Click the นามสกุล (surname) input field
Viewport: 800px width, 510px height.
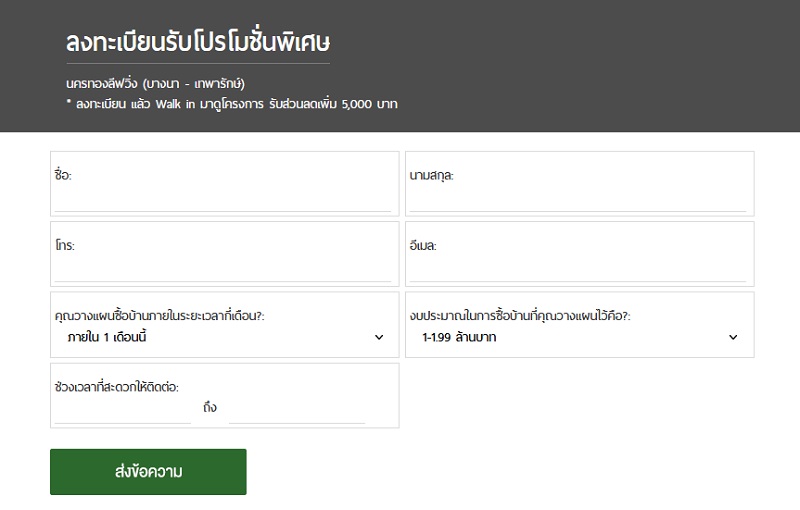point(578,200)
